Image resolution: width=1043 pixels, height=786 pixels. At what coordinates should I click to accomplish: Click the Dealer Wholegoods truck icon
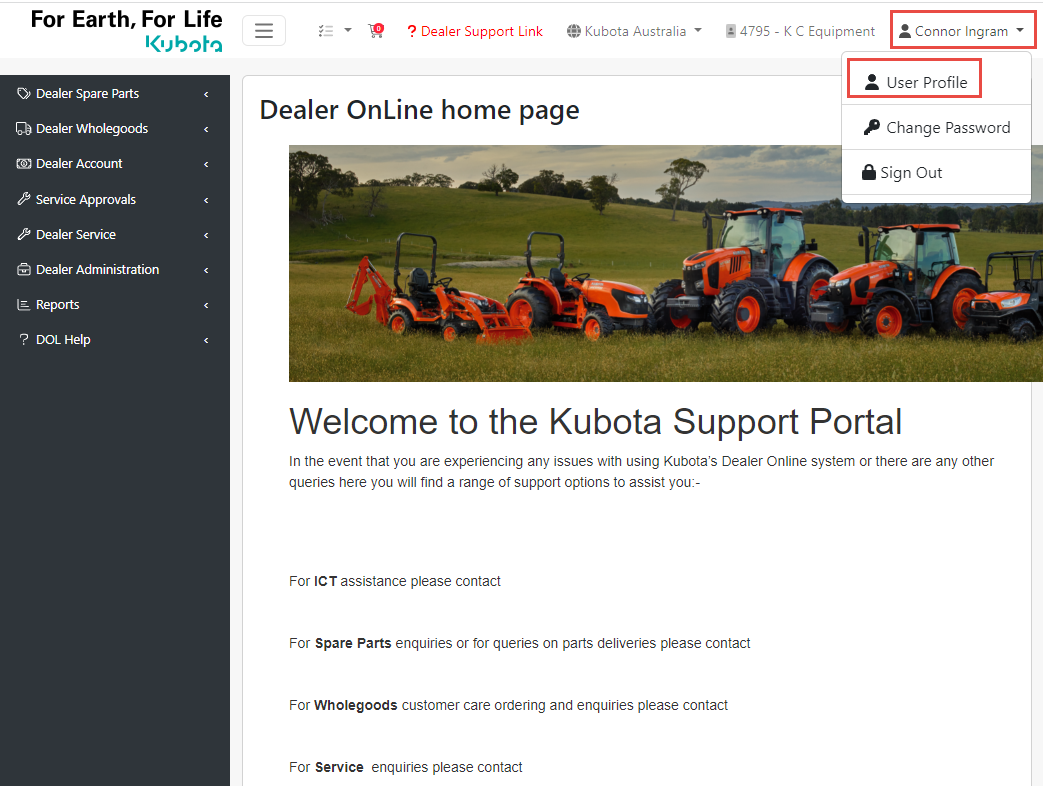click(23, 128)
